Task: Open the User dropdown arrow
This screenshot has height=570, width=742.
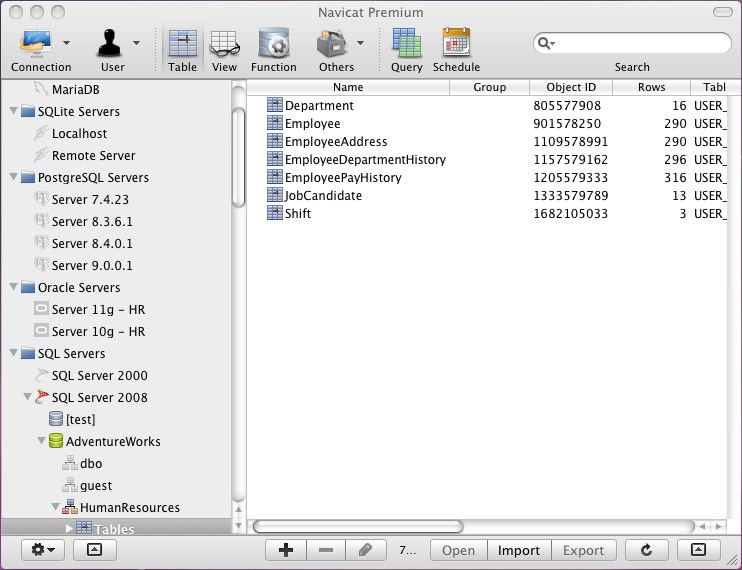Action: coord(136,43)
